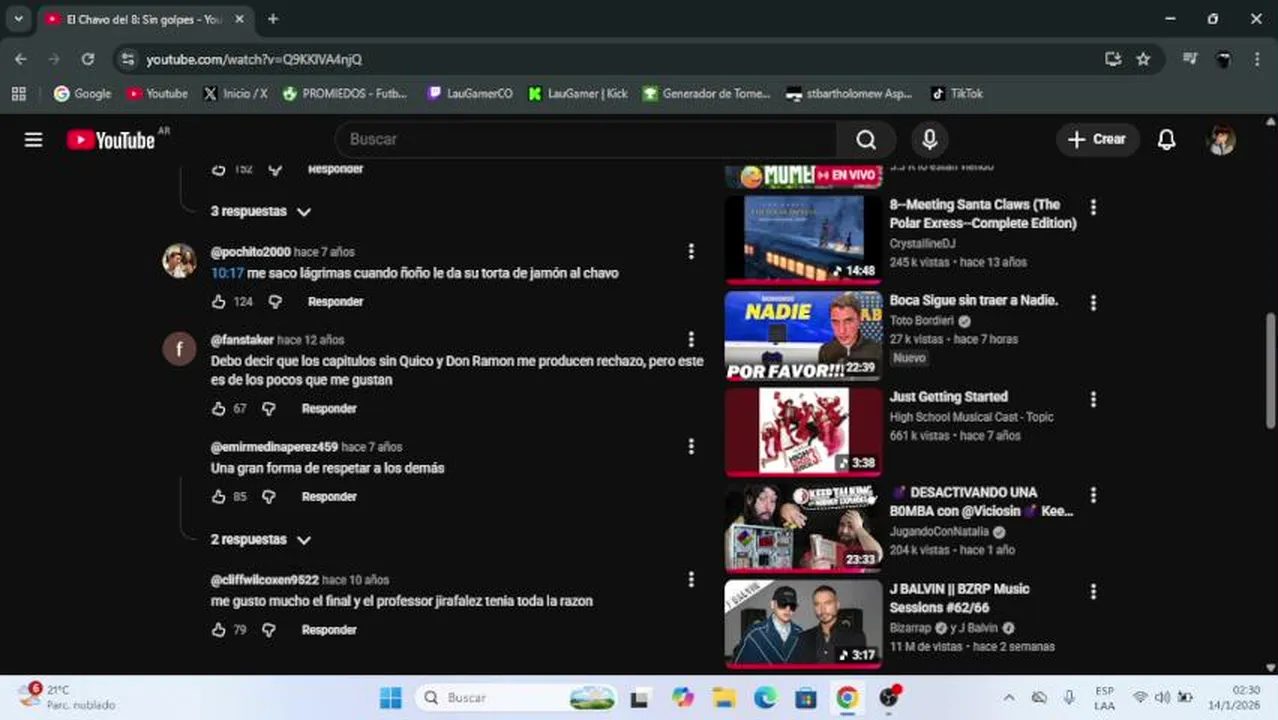Open options for Meeting Santa Claws video
This screenshot has width=1278, height=720.
pos(1093,207)
